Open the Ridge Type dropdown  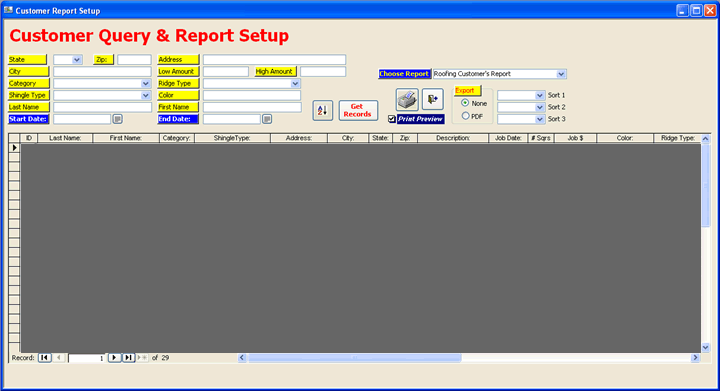click(x=295, y=84)
